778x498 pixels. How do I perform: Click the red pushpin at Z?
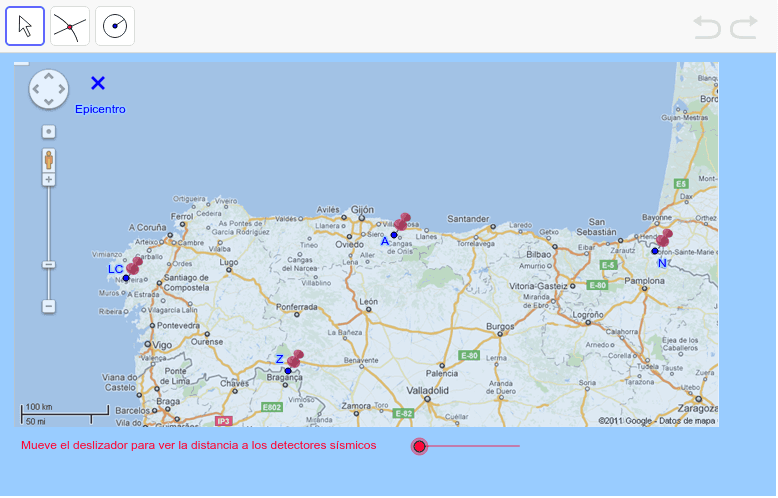295,359
